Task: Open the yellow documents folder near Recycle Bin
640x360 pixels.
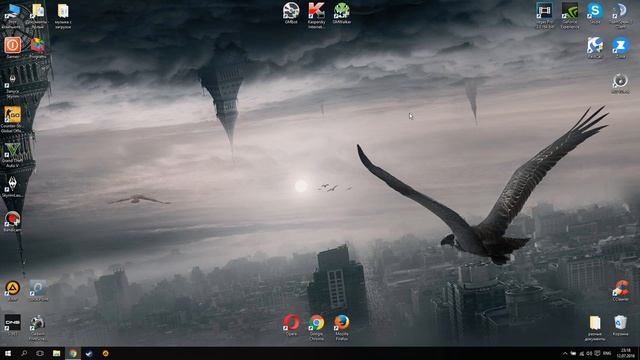Action: 595,323
